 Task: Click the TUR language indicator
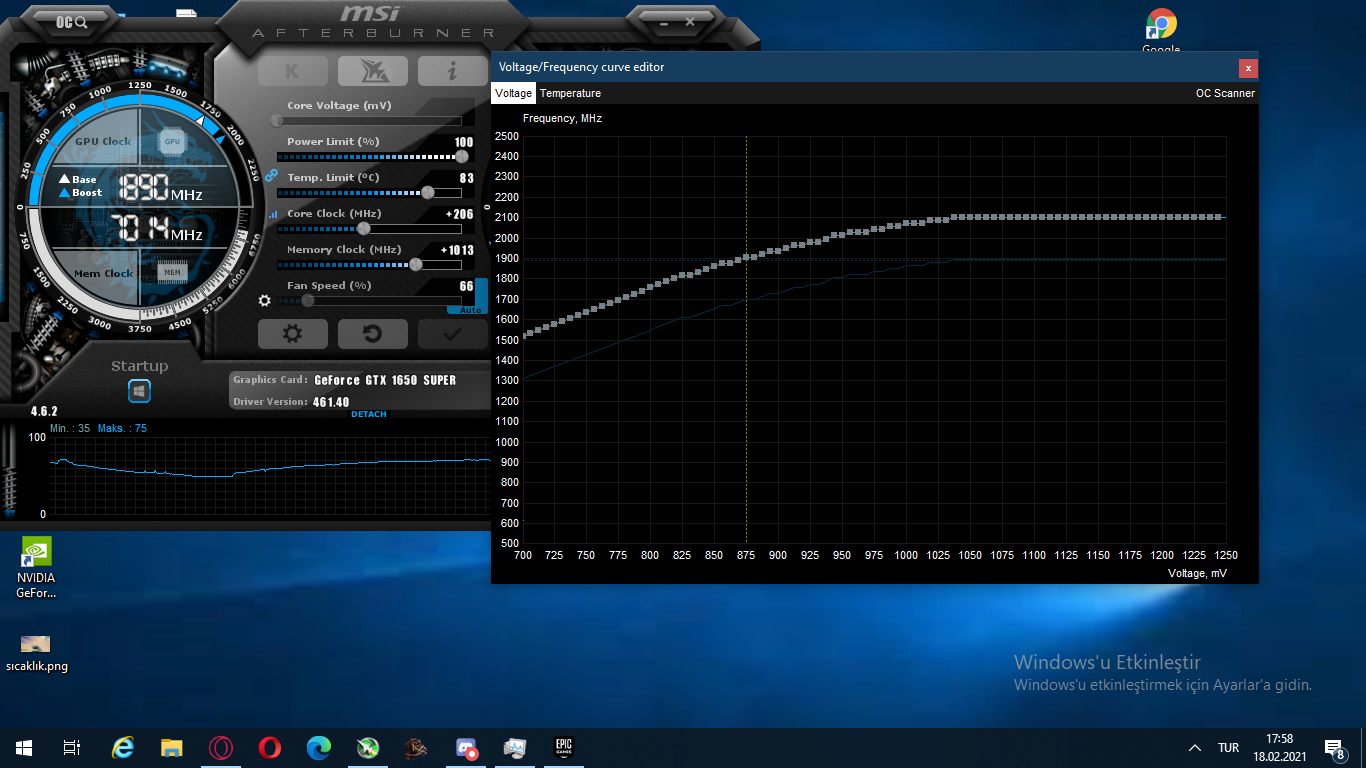click(1229, 748)
